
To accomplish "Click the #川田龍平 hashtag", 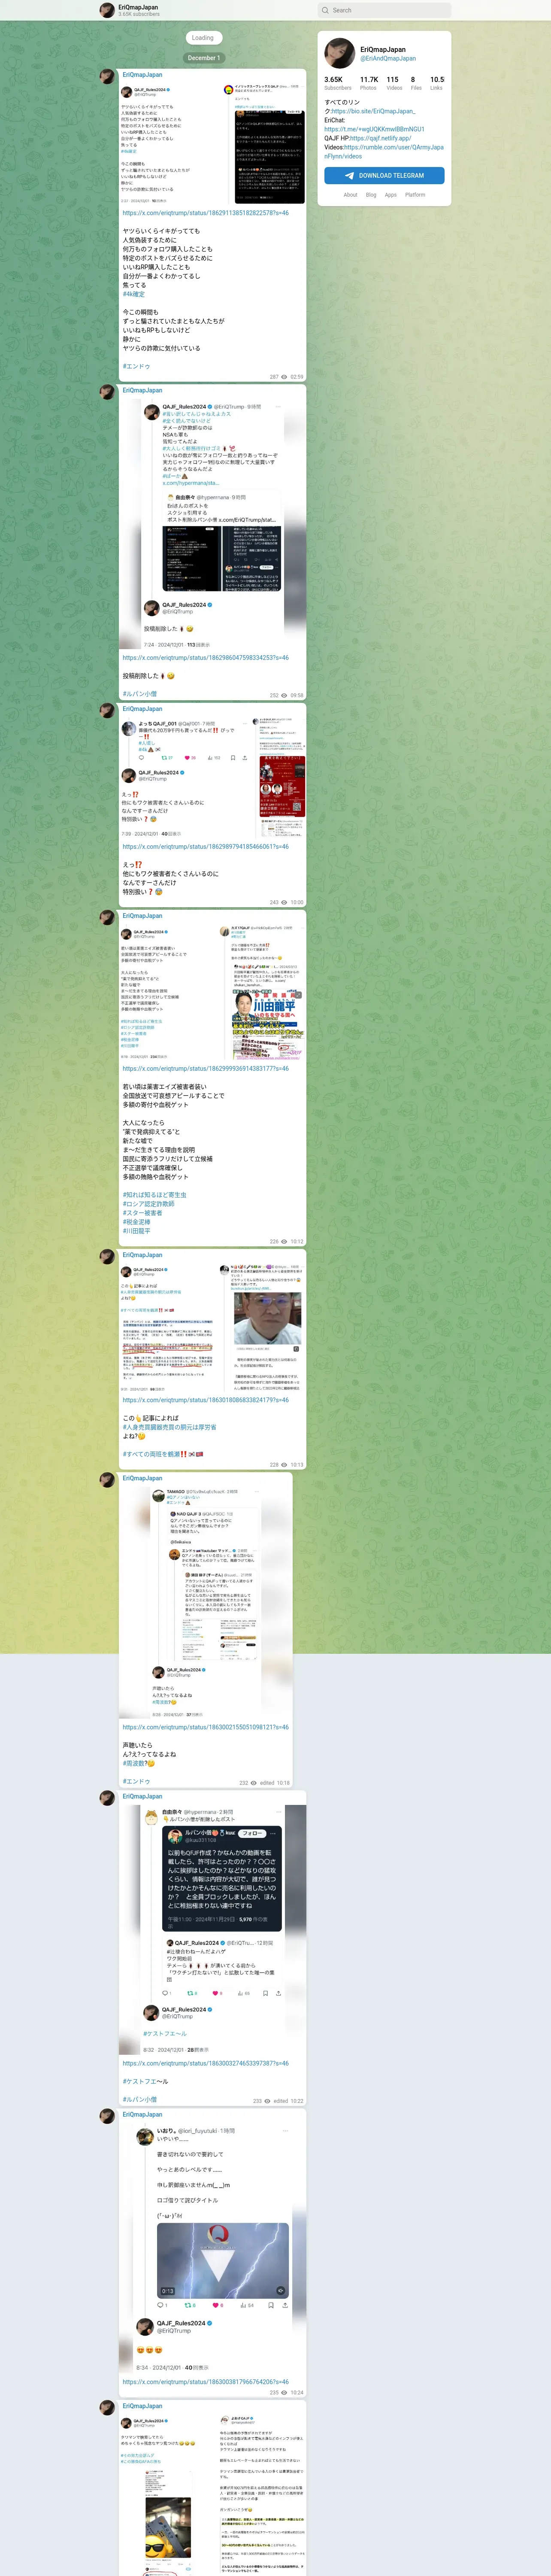I will (x=137, y=1231).
